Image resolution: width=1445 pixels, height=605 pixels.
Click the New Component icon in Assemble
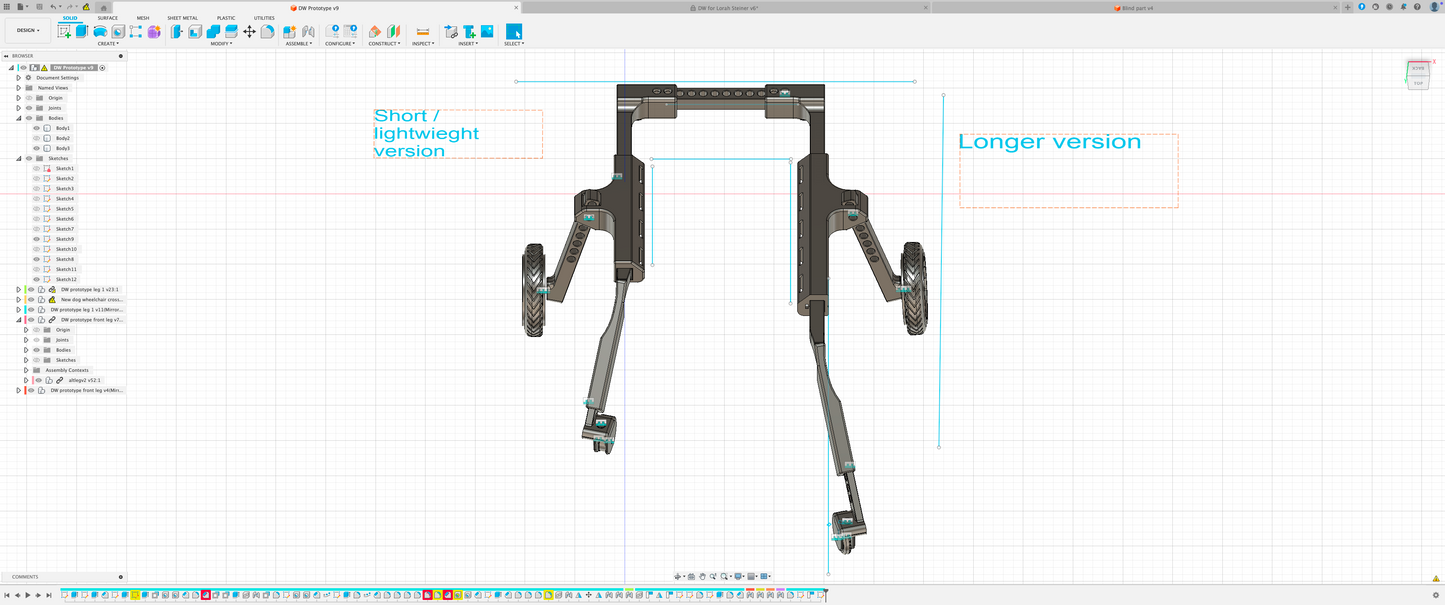(x=290, y=32)
